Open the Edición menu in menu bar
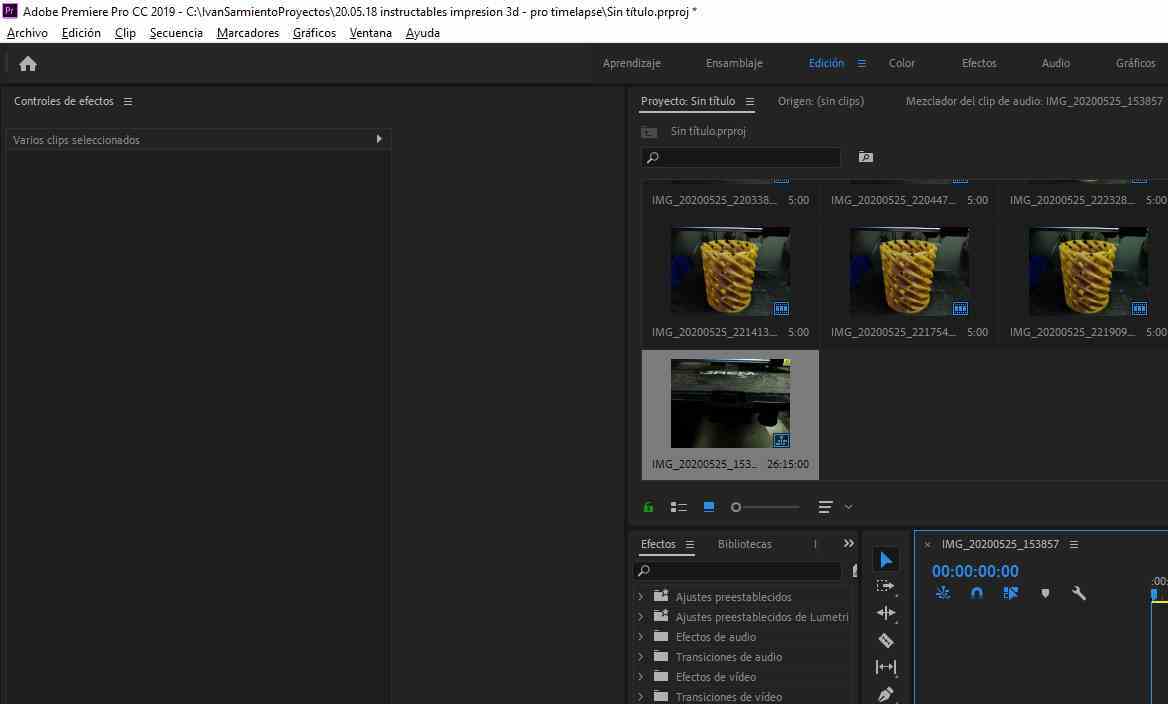The height and width of the screenshot is (704, 1168). (x=81, y=33)
